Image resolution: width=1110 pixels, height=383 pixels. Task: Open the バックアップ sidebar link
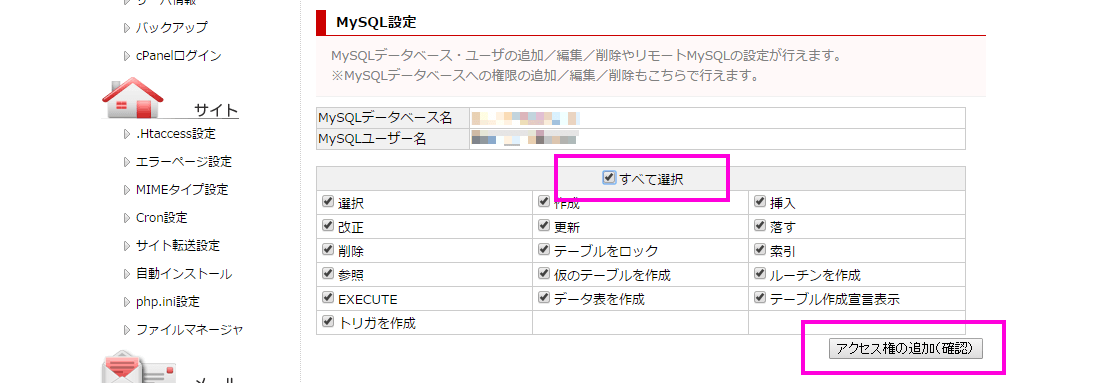(x=171, y=28)
